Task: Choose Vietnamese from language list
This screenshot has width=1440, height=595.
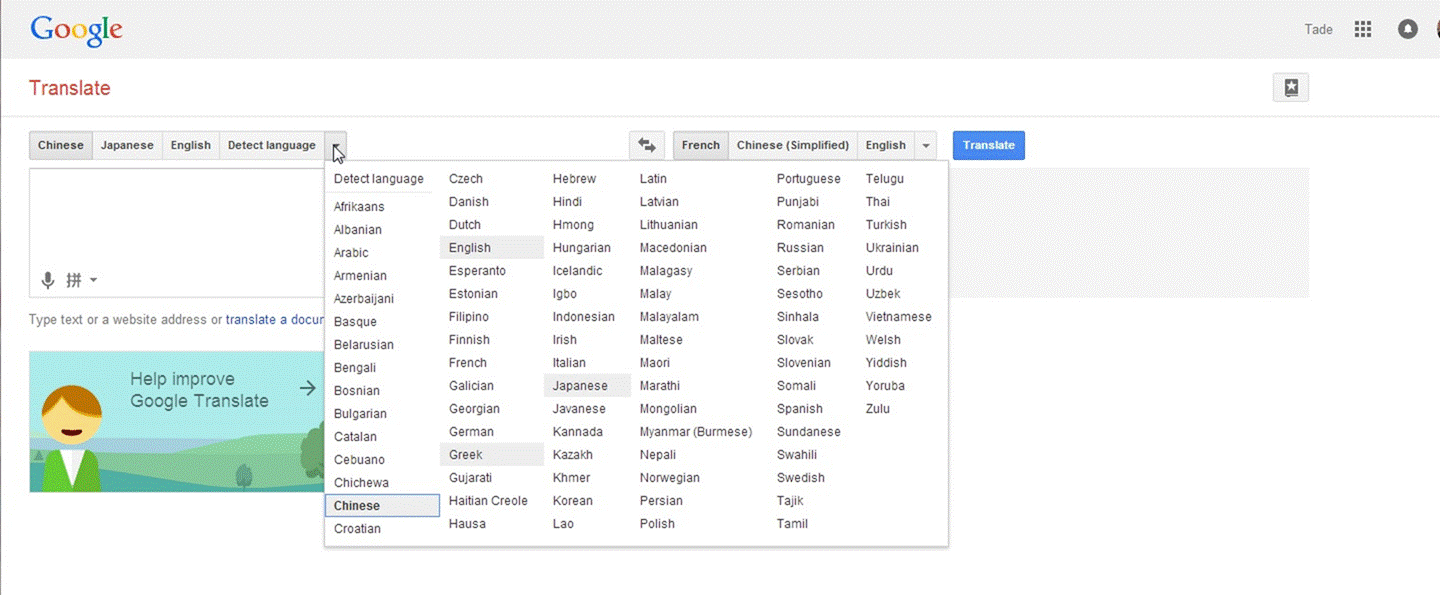Action: pyautogui.click(x=899, y=317)
